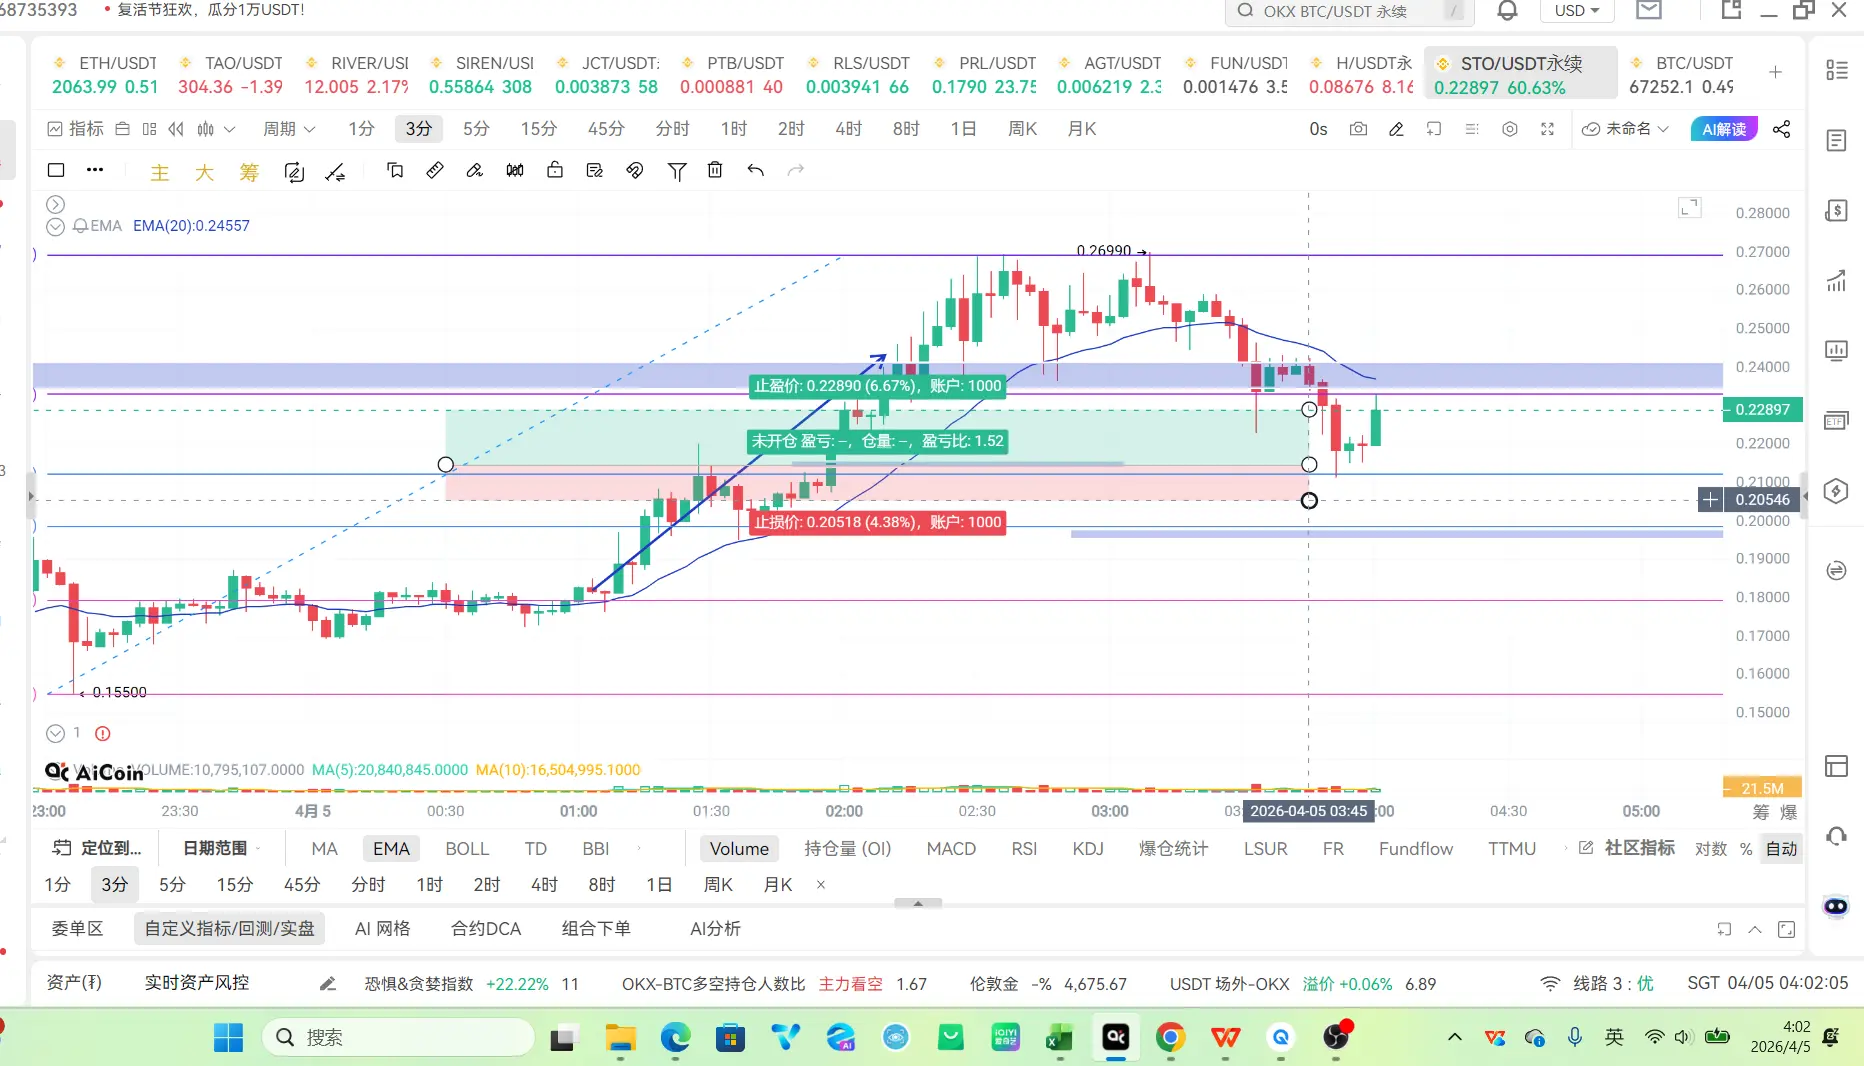Viewport: 1864px width, 1066px height.
Task: Click the replay rewind double-arrow icon
Action: [176, 129]
